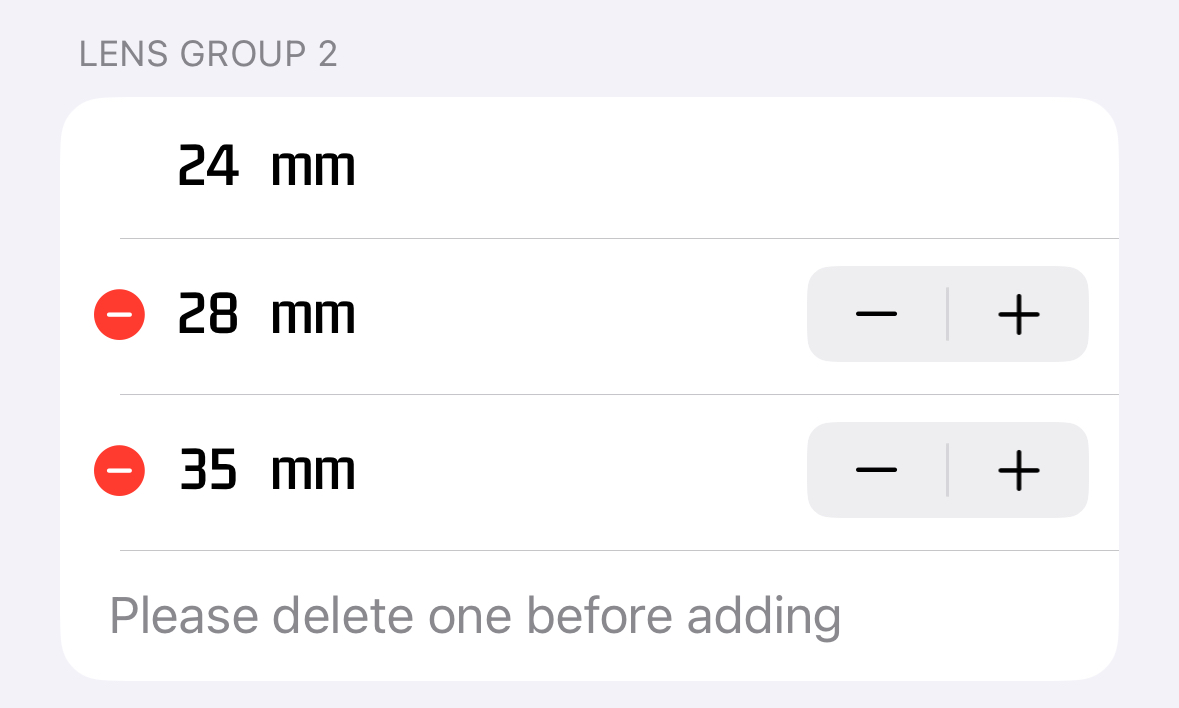1179x708 pixels.
Task: Decrease the 28 mm focal length
Action: 877,314
